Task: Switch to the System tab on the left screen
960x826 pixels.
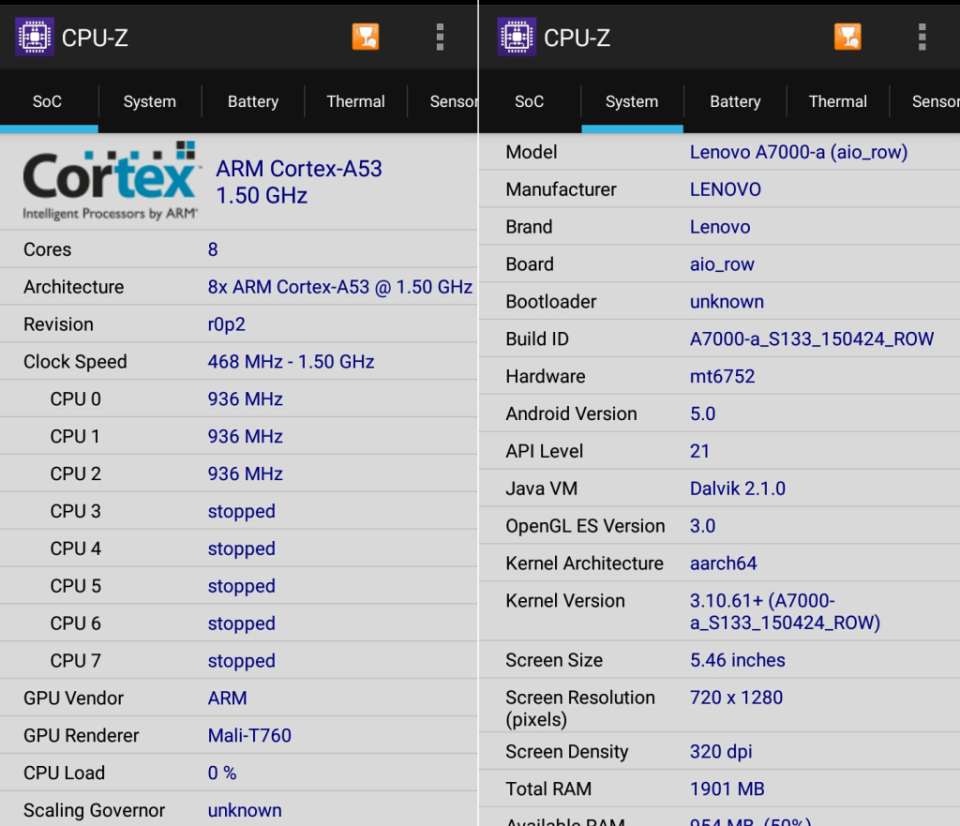Action: pyautogui.click(x=149, y=101)
